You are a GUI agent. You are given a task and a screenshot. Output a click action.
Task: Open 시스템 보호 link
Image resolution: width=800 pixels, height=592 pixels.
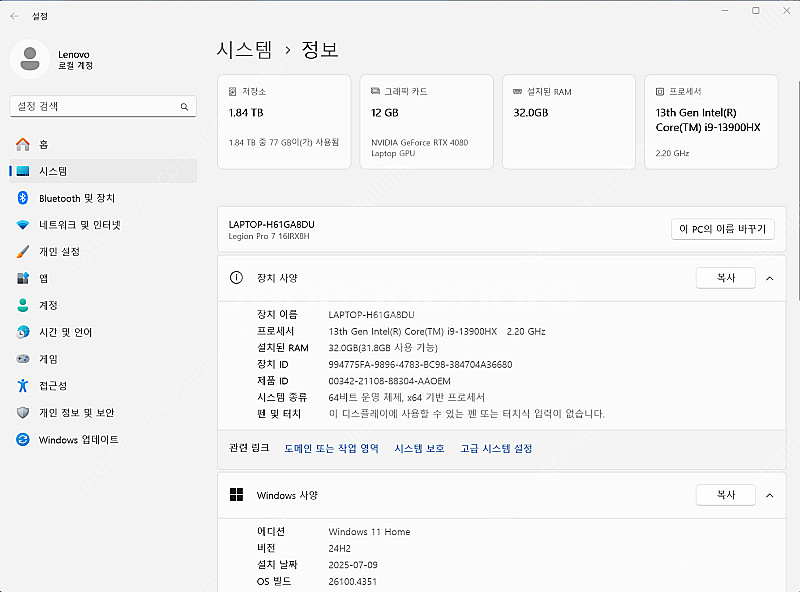[419, 449]
